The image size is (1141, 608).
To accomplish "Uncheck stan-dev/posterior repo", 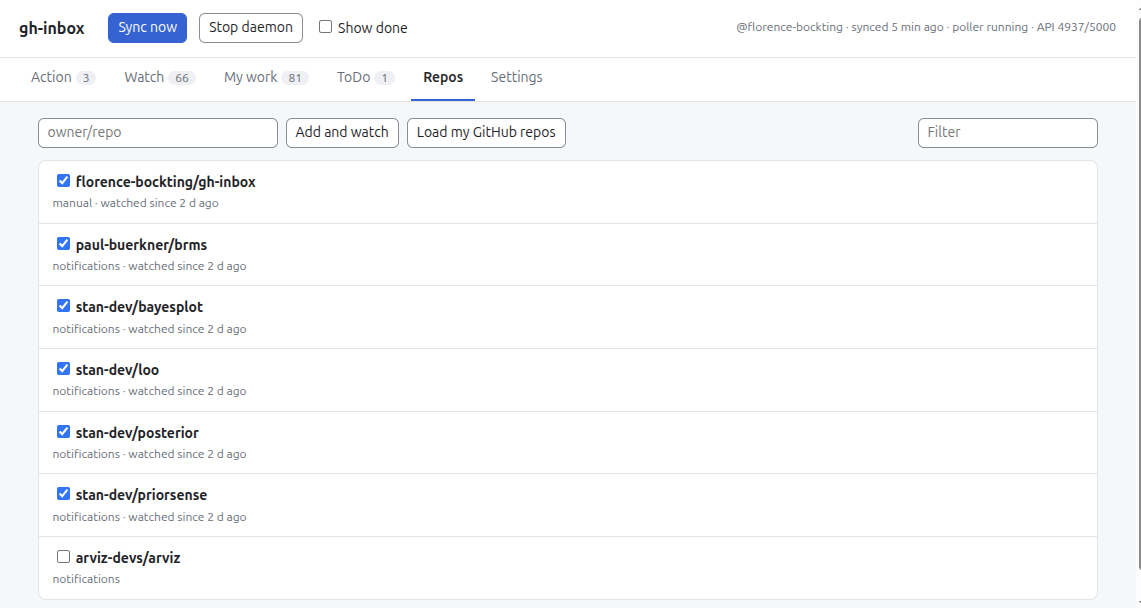I will coord(63,431).
